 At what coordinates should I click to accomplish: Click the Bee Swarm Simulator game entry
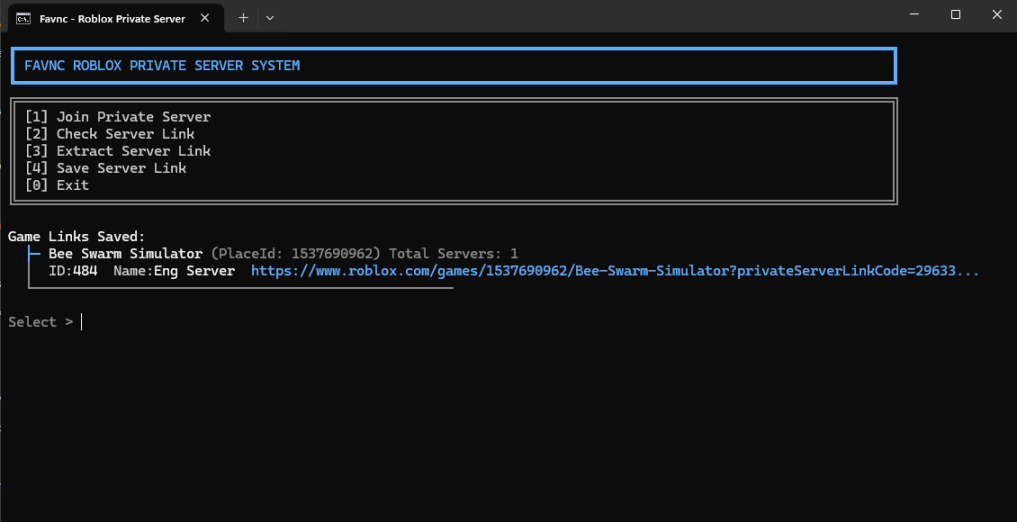coord(125,254)
